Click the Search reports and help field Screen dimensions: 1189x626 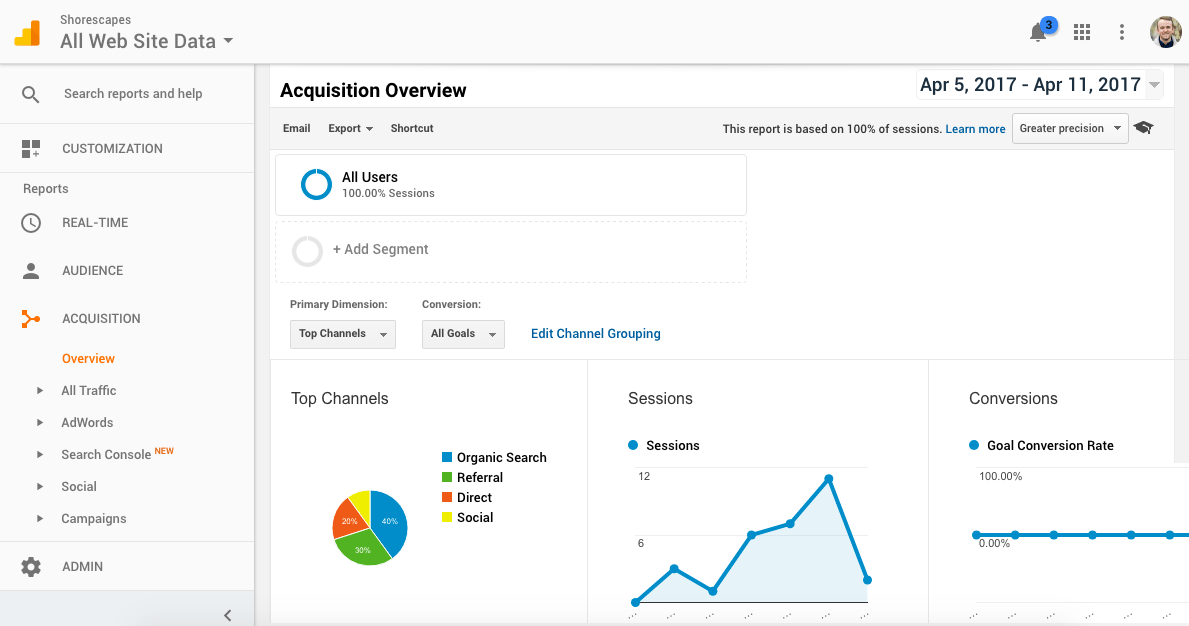[x=133, y=94]
